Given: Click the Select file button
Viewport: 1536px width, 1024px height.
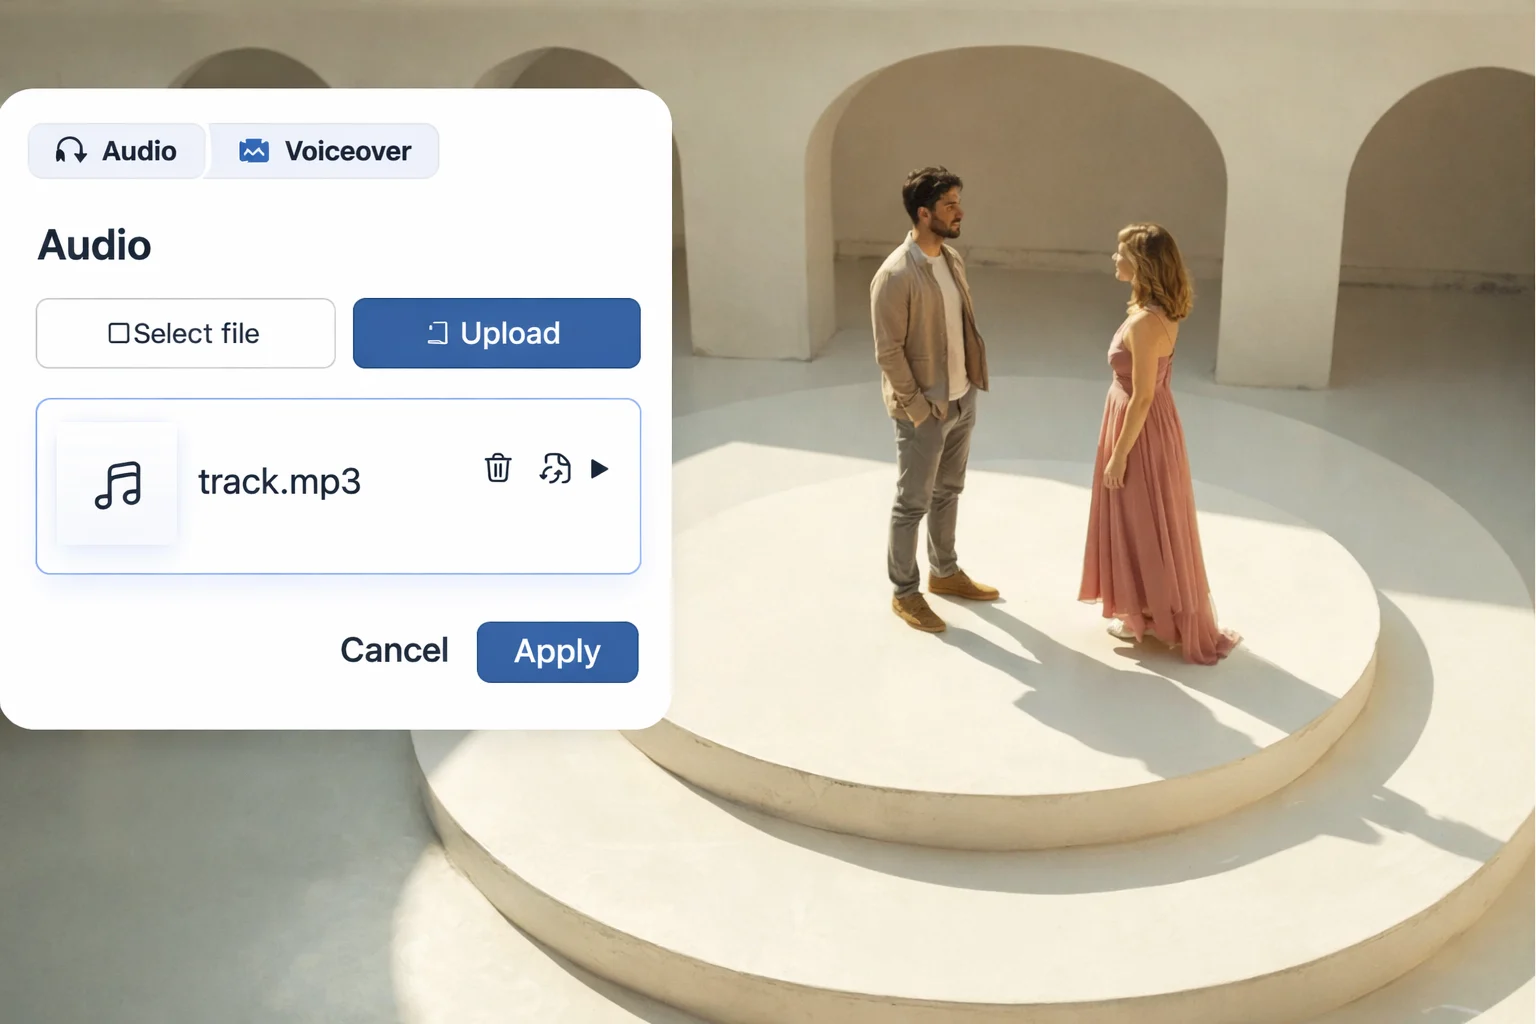Looking at the screenshot, I should click(x=185, y=333).
